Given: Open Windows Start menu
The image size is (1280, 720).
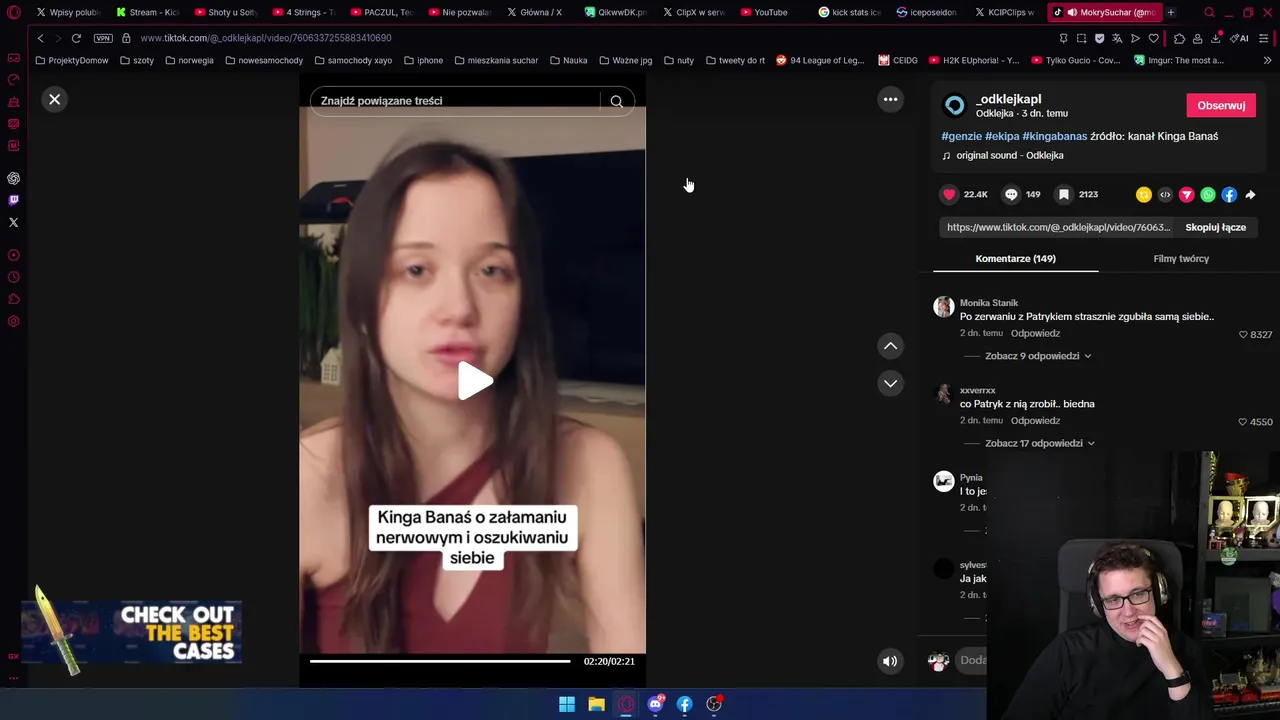Looking at the screenshot, I should click(567, 704).
